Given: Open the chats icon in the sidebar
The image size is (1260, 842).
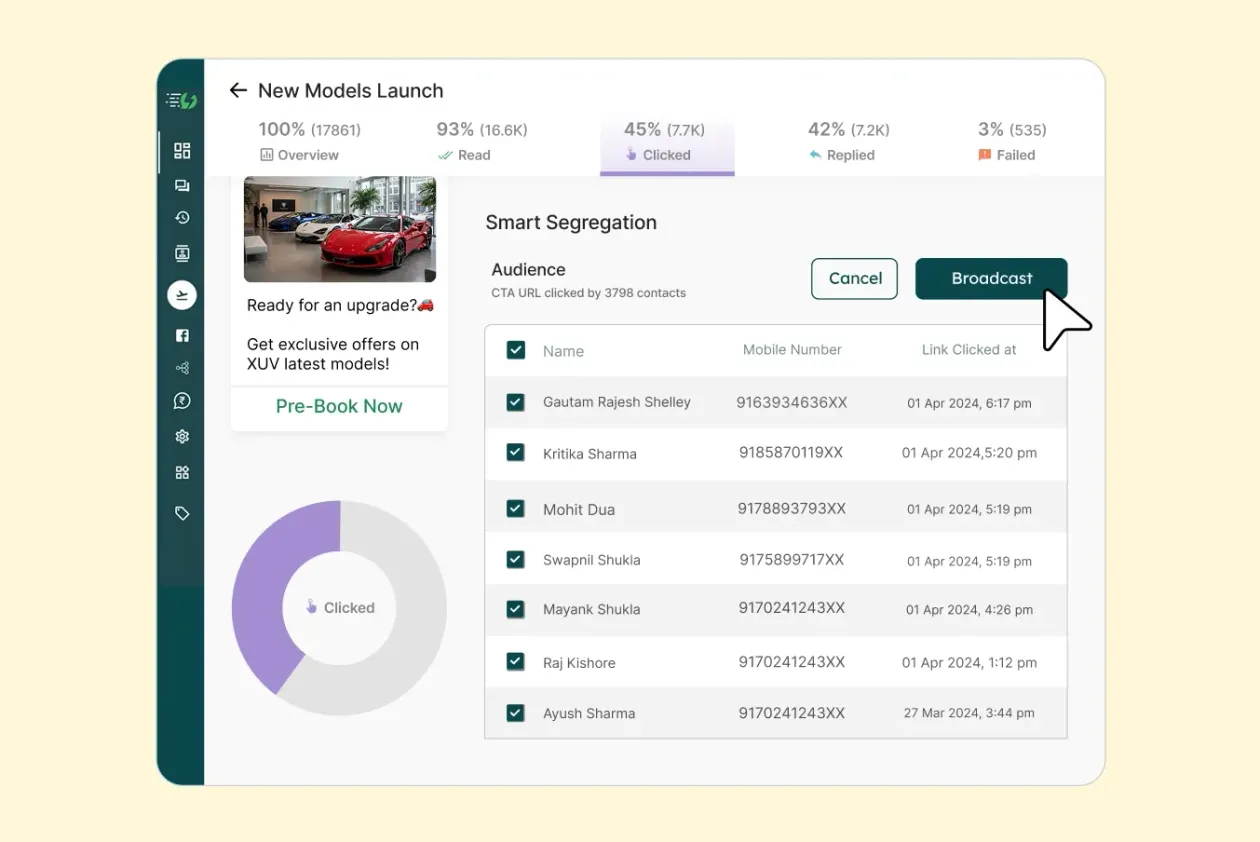Looking at the screenshot, I should (x=182, y=185).
